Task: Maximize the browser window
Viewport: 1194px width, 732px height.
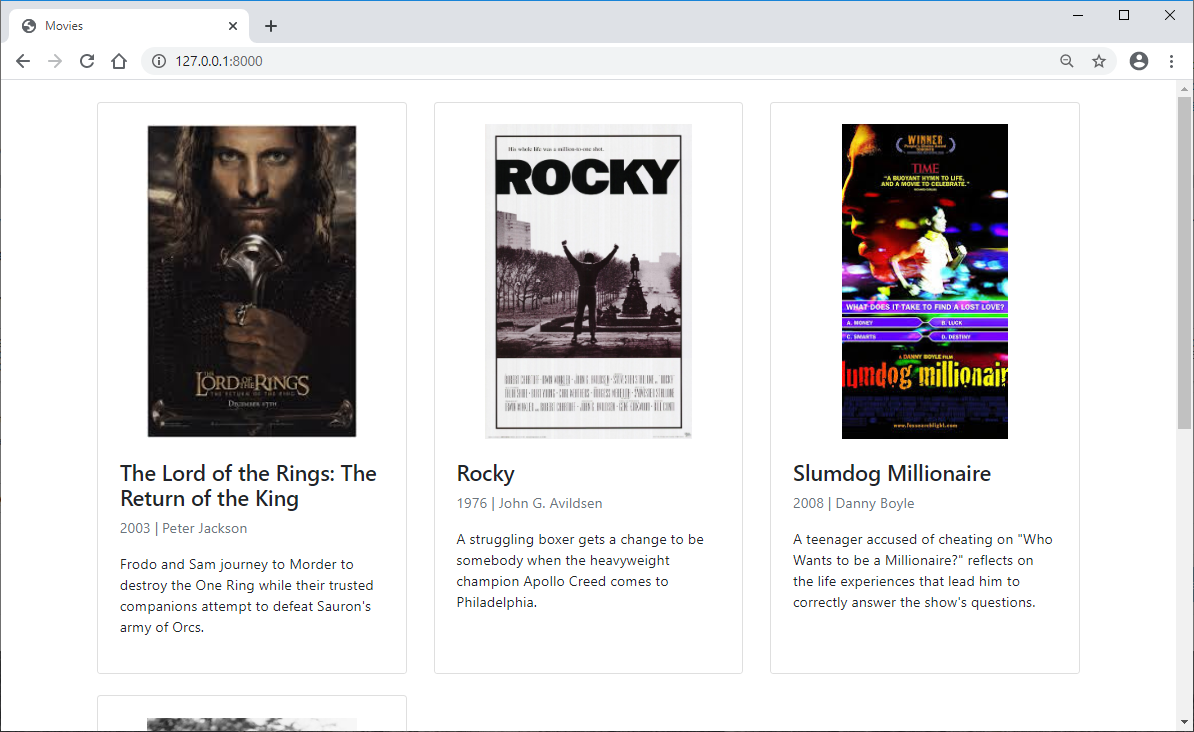Action: 1124,15
